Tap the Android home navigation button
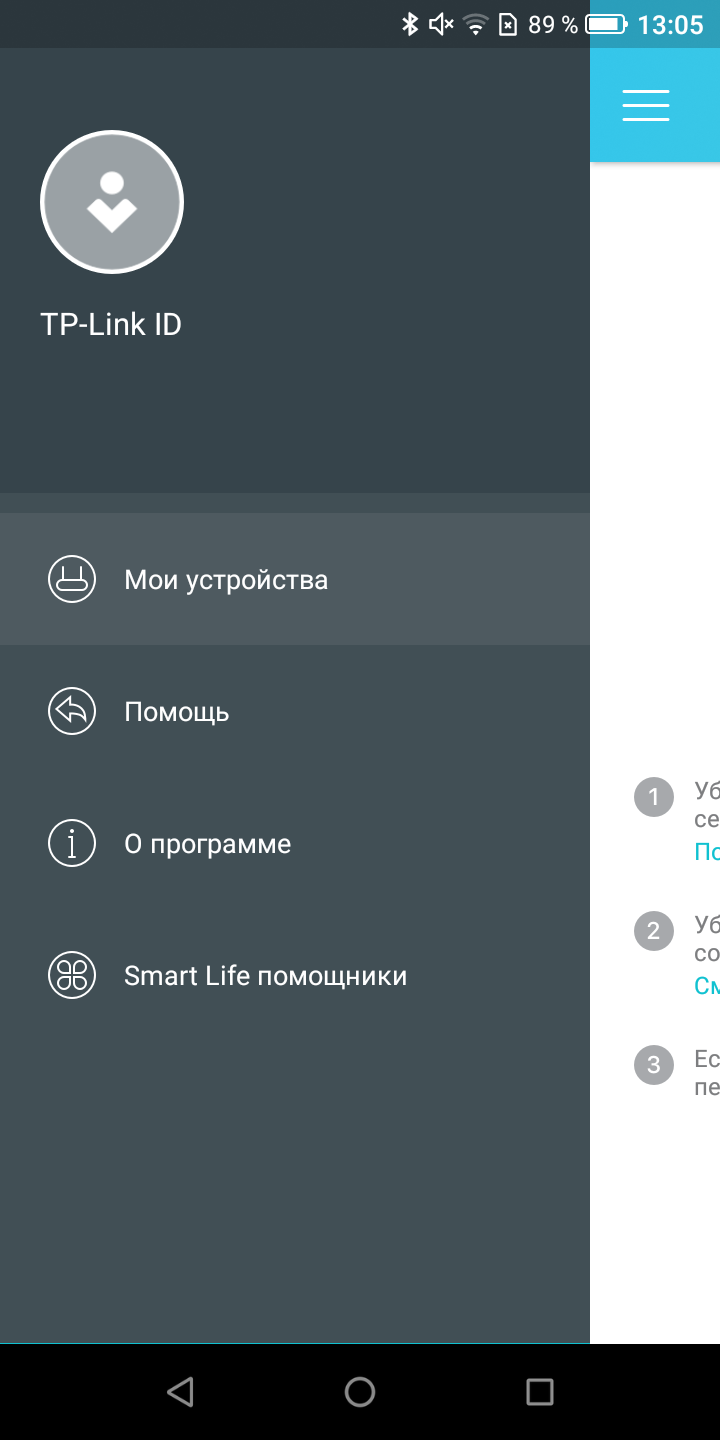This screenshot has width=720, height=1440. (360, 1391)
